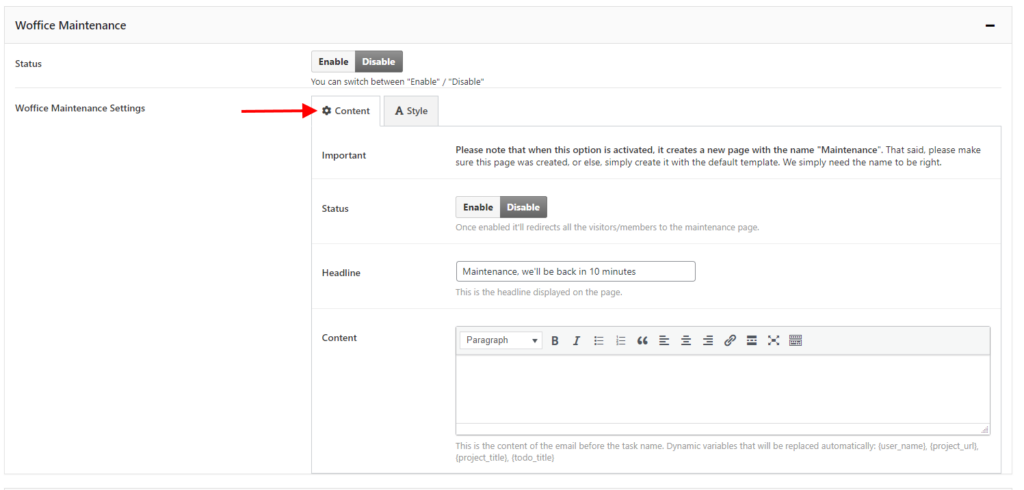
Task: Align text to the right
Action: tap(708, 341)
